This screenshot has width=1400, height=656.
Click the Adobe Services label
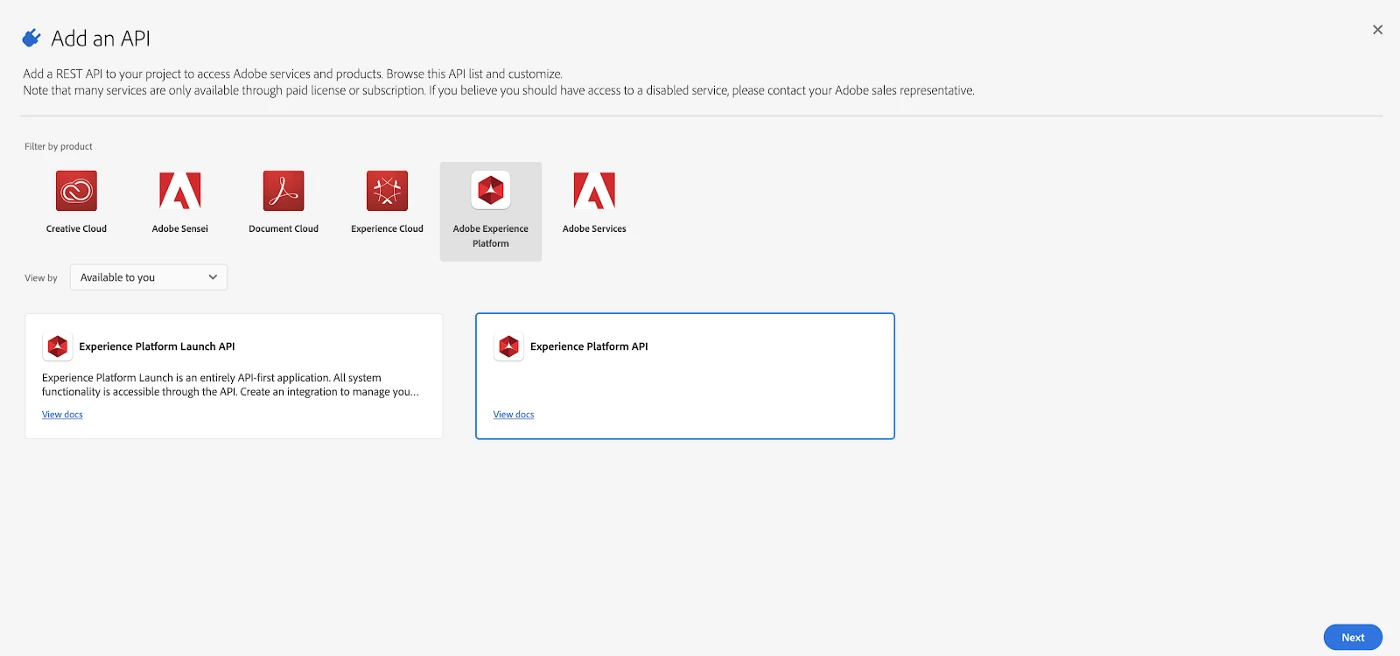pos(594,229)
